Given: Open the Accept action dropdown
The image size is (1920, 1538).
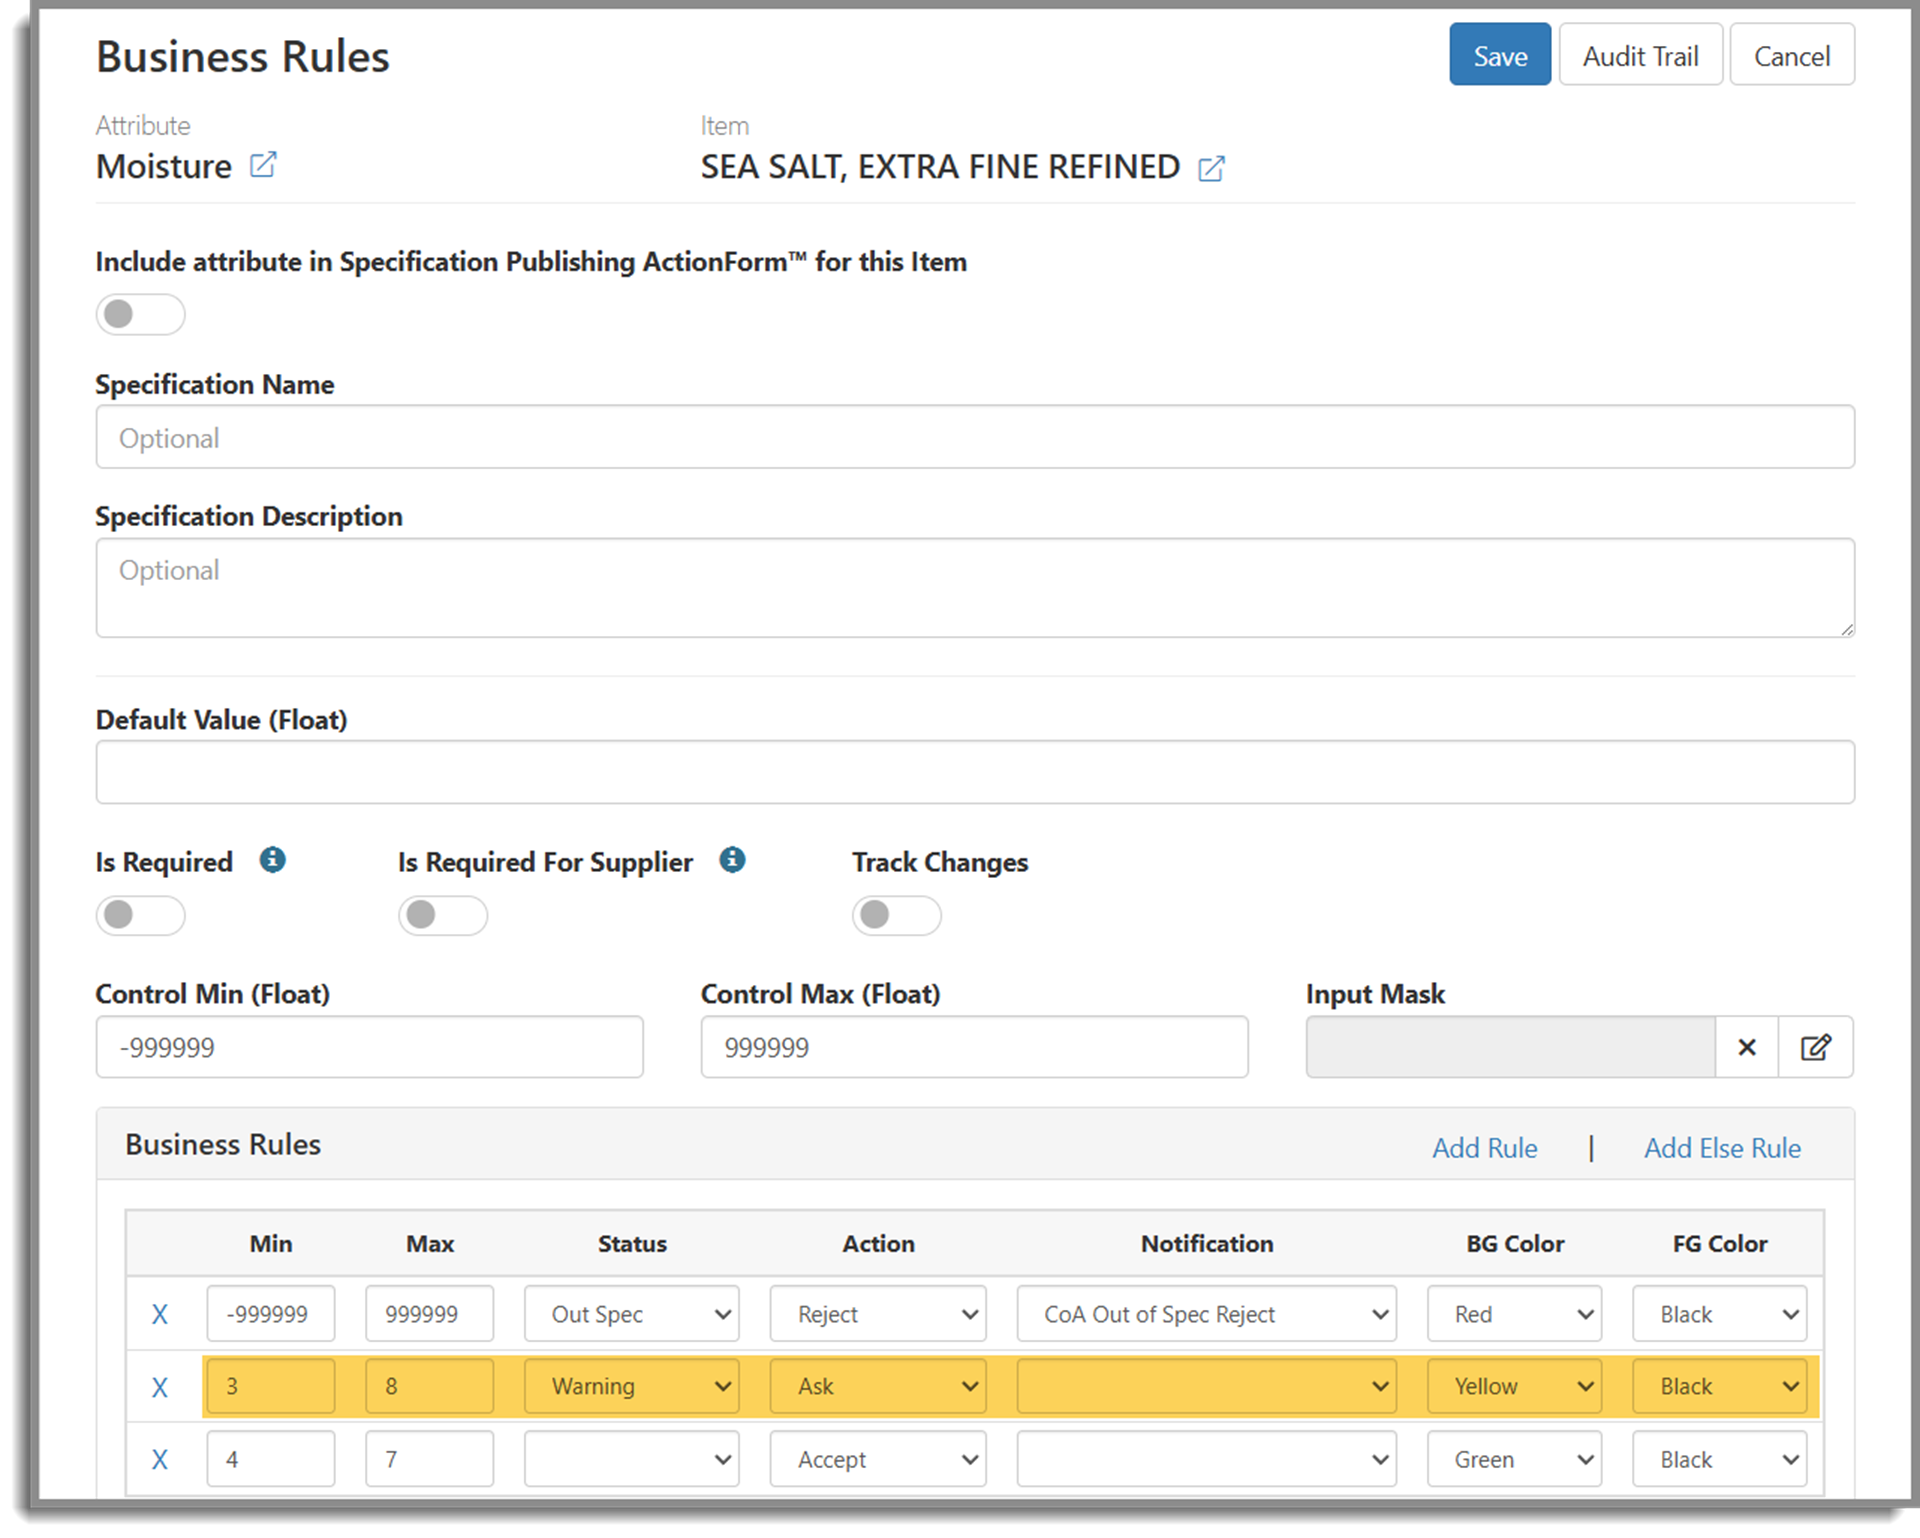Looking at the screenshot, I should click(x=878, y=1459).
